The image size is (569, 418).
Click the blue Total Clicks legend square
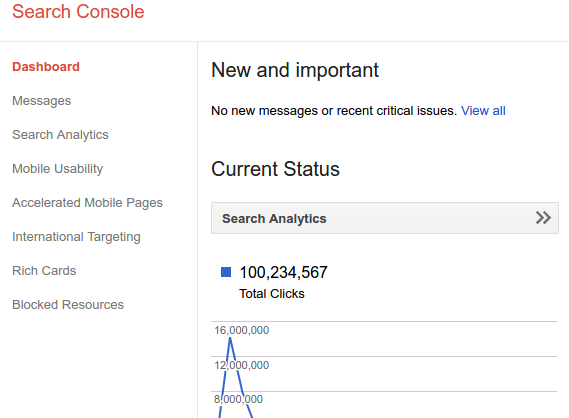(226, 272)
